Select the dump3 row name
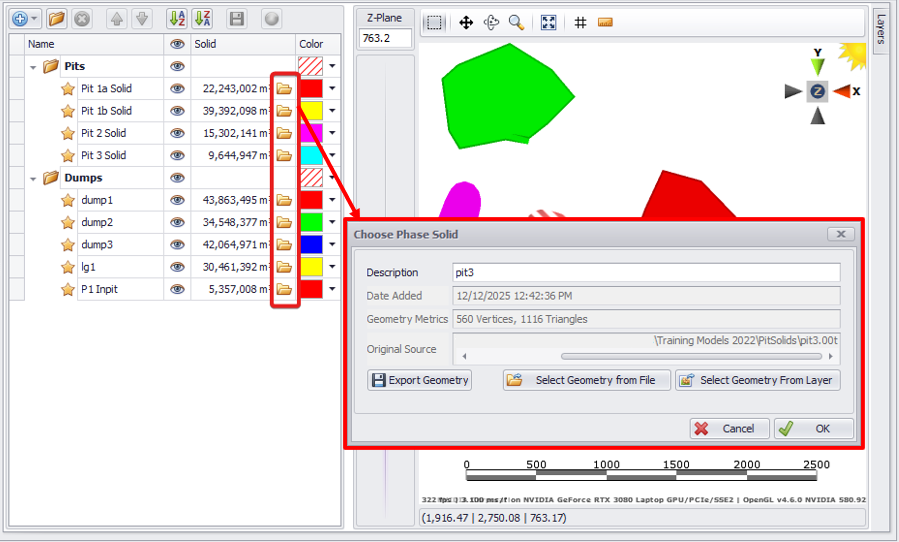 click(x=97, y=245)
